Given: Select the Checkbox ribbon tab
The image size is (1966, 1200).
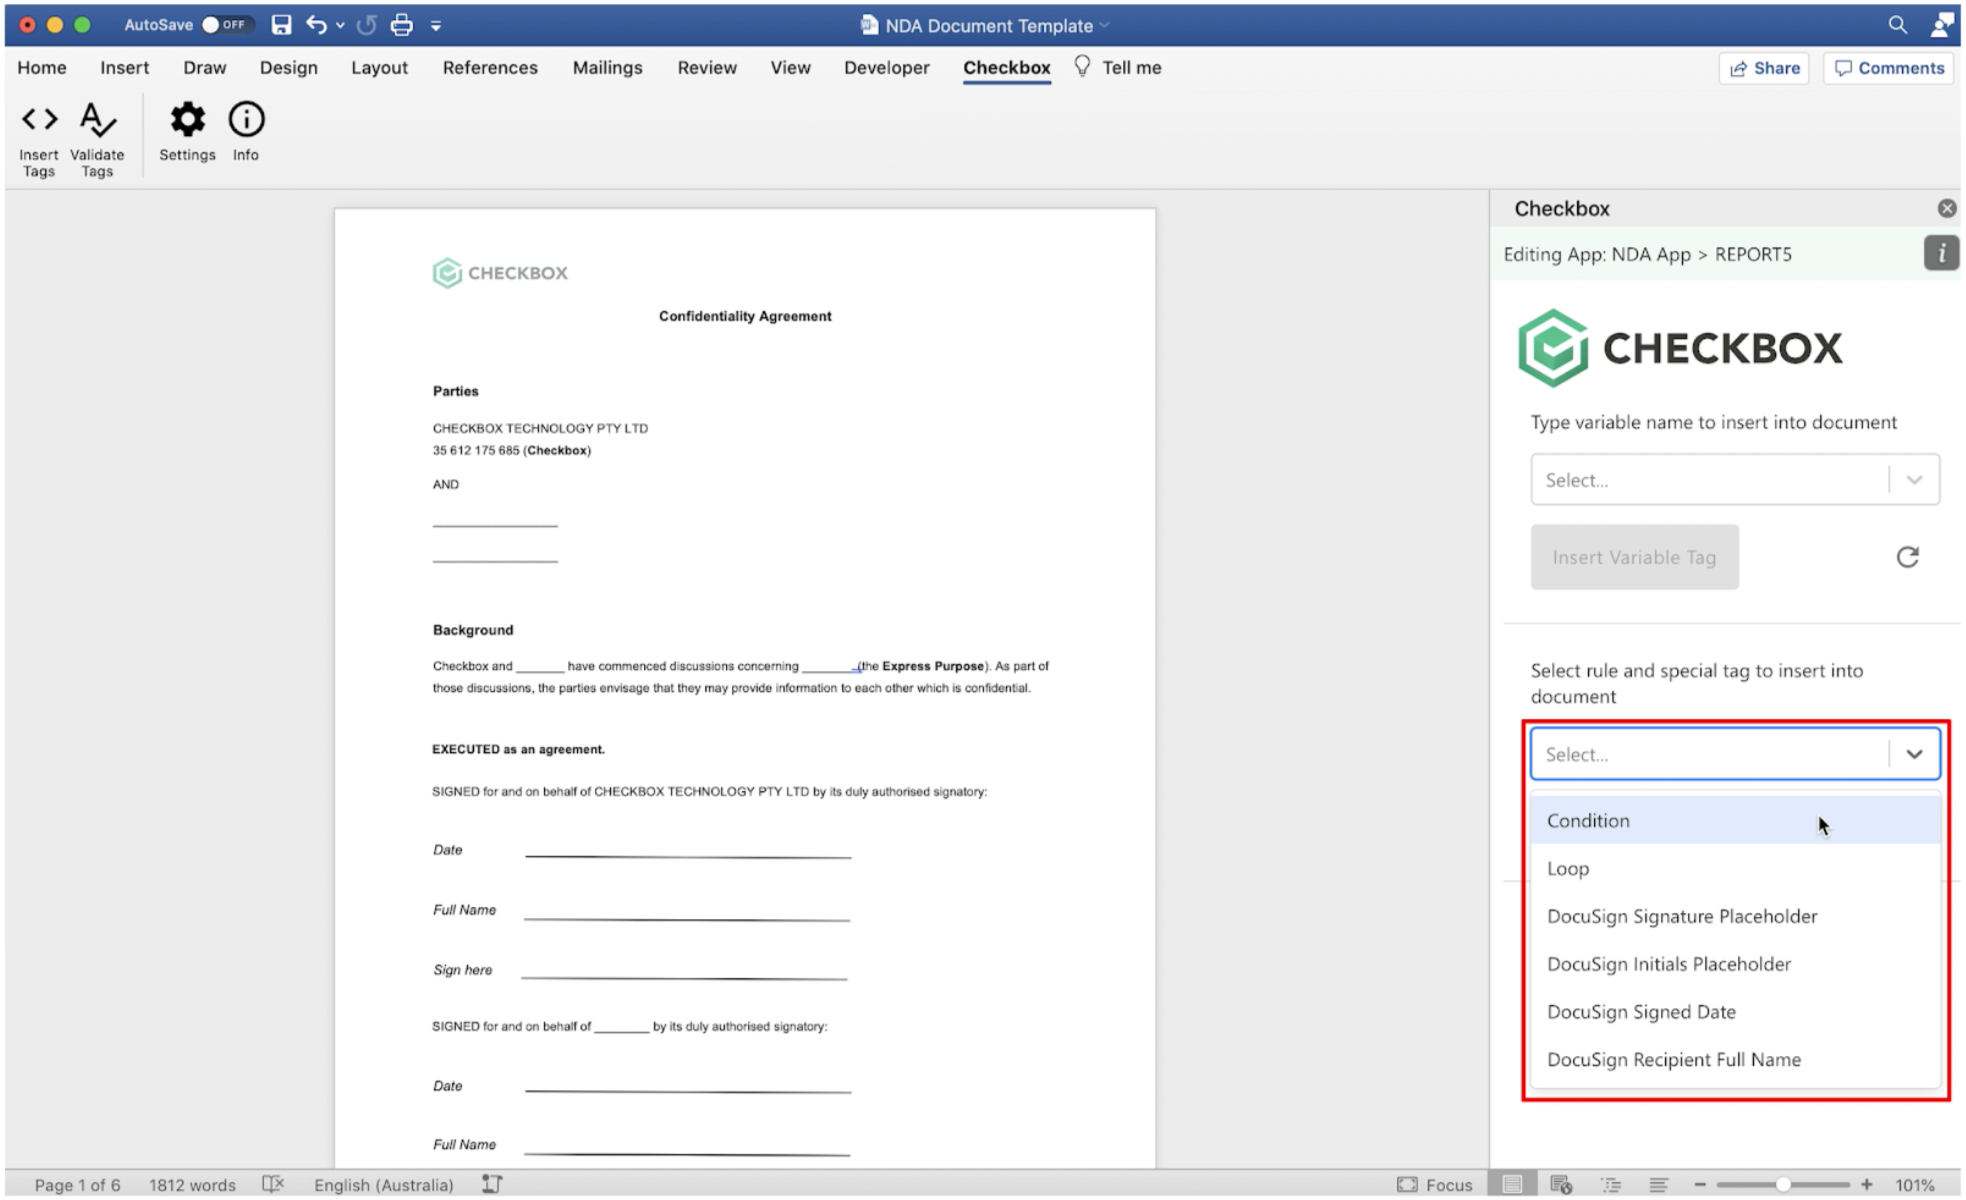Looking at the screenshot, I should click(x=1006, y=67).
